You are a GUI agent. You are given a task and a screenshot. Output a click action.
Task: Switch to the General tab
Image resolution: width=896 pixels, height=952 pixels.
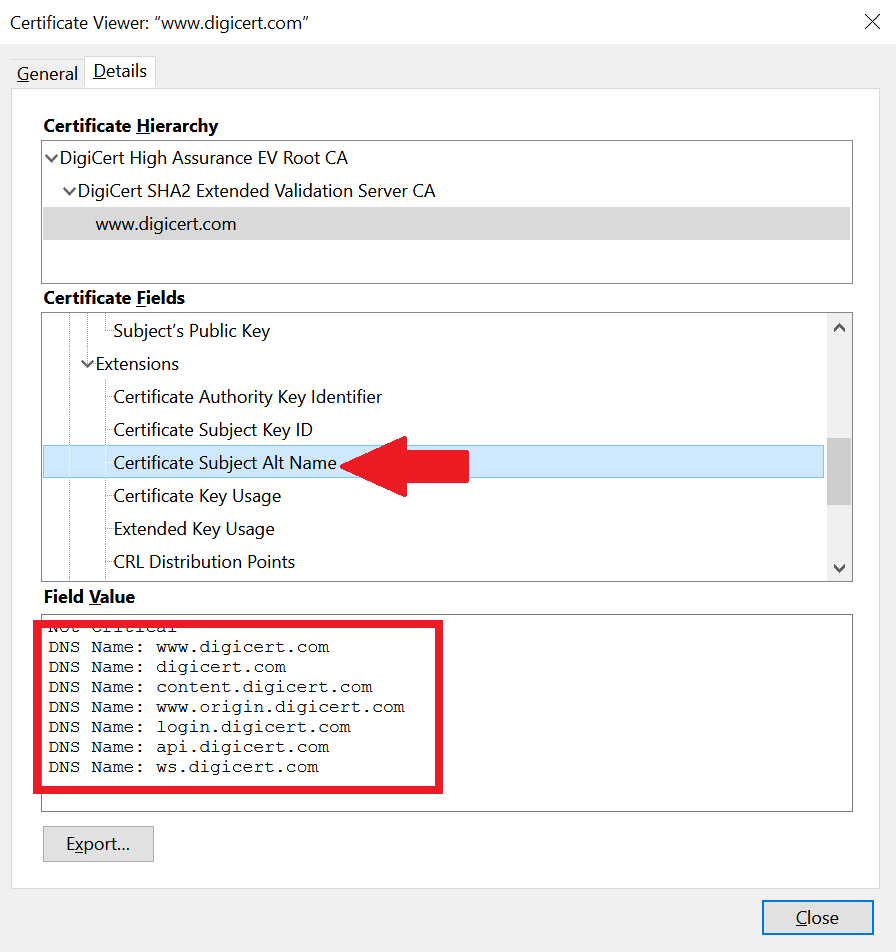point(46,73)
